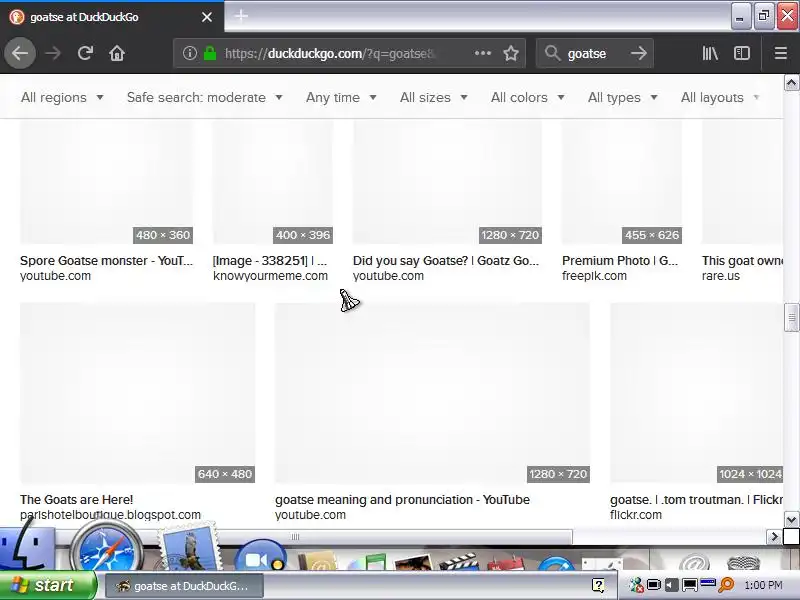800x600 pixels.
Task: Click the vertical scrollbar thumb
Action: (x=791, y=317)
